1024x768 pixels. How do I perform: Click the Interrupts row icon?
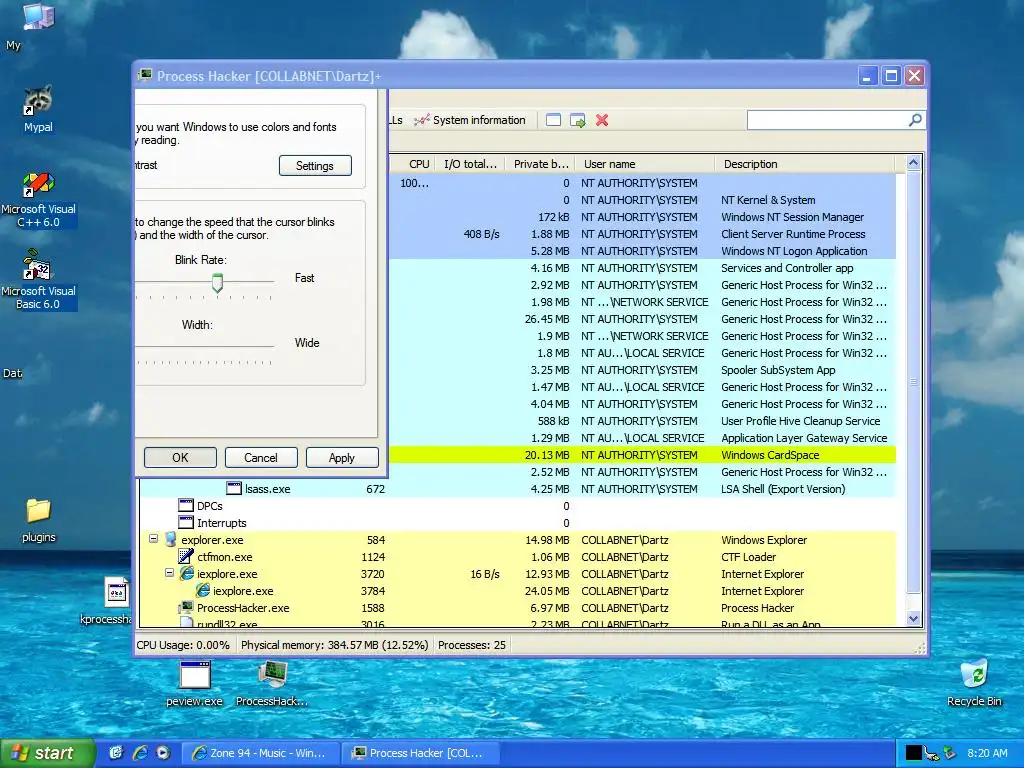186,522
